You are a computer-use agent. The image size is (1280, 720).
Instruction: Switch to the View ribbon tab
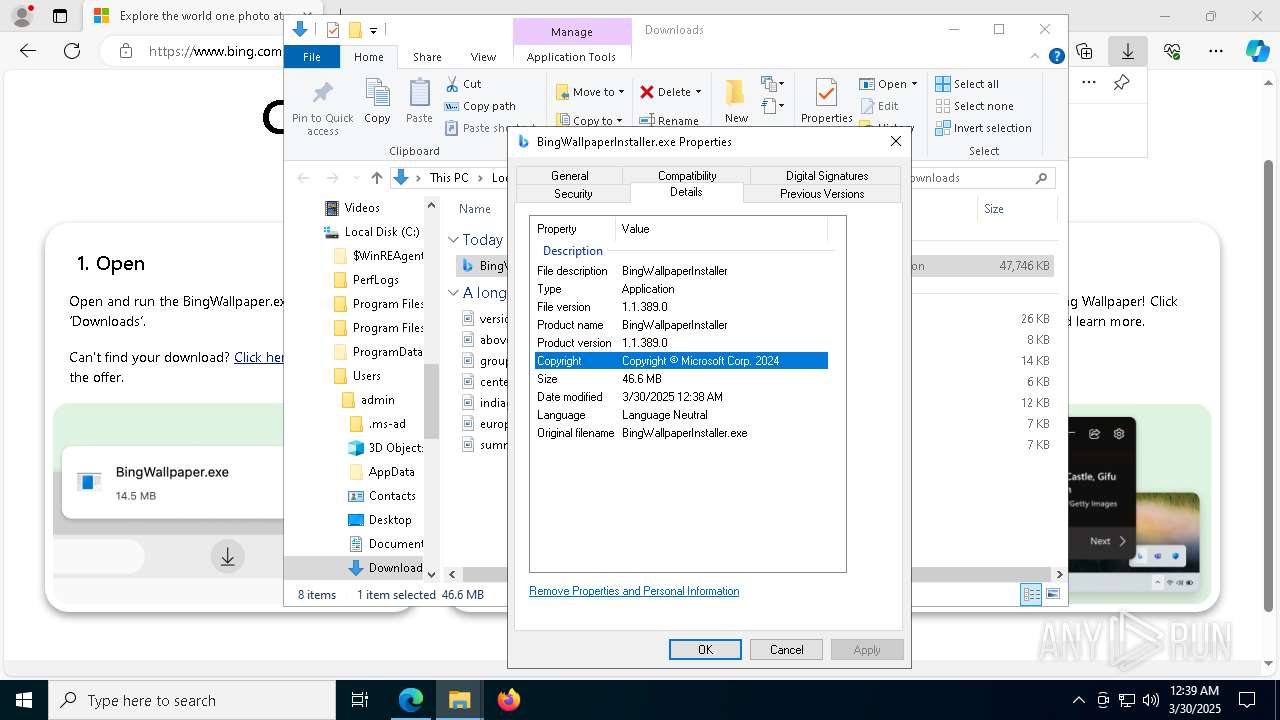483,57
